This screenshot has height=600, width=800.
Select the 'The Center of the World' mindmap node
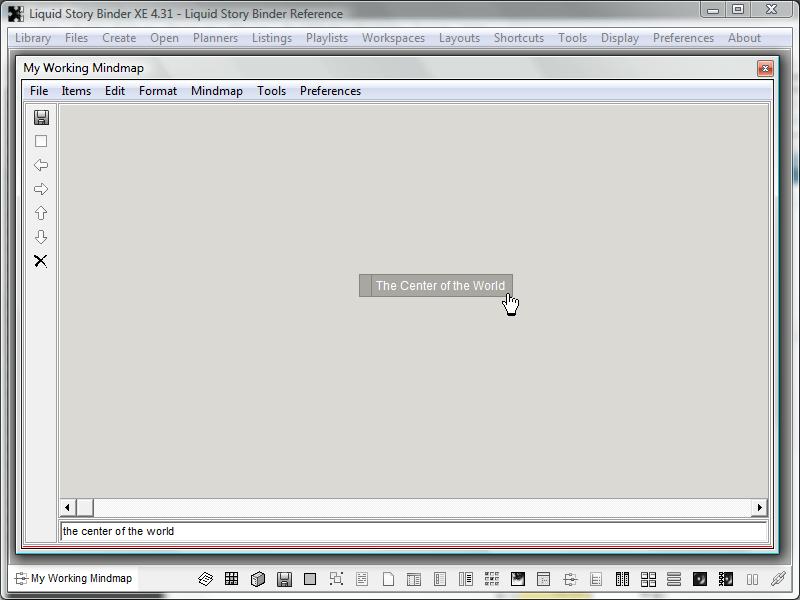[439, 286]
